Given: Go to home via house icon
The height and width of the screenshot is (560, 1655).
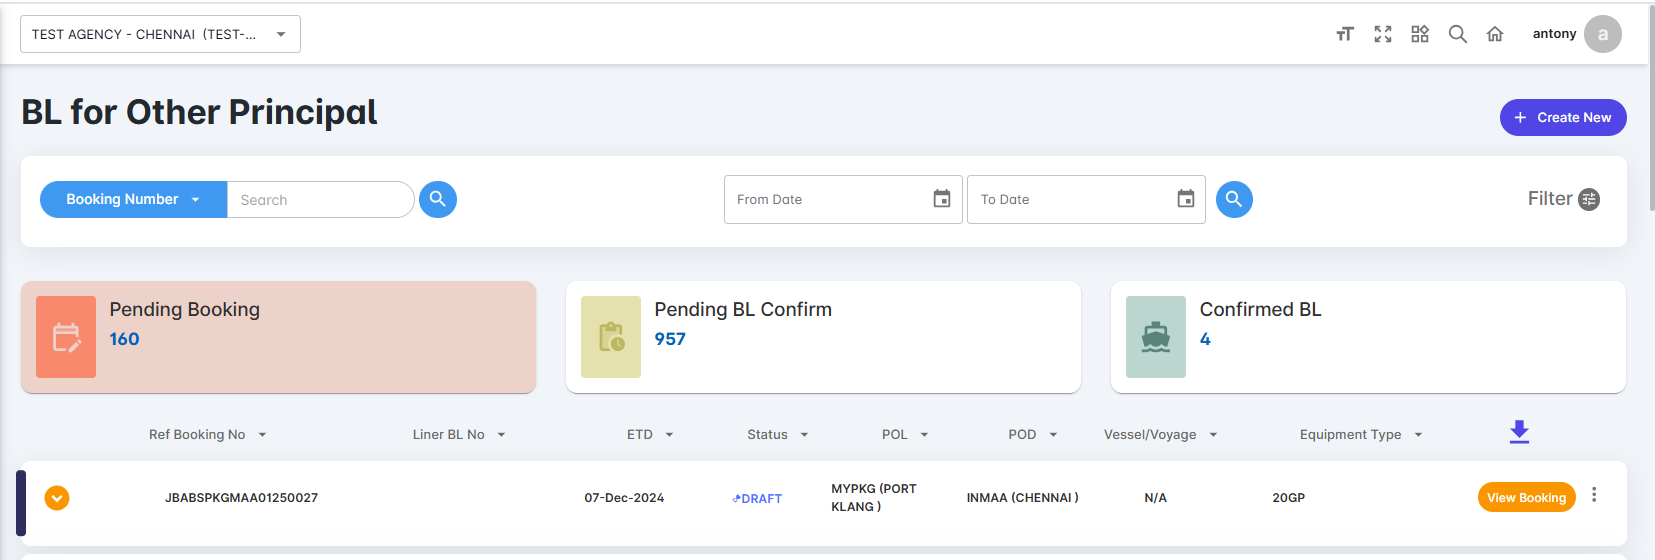Looking at the screenshot, I should click(1495, 34).
